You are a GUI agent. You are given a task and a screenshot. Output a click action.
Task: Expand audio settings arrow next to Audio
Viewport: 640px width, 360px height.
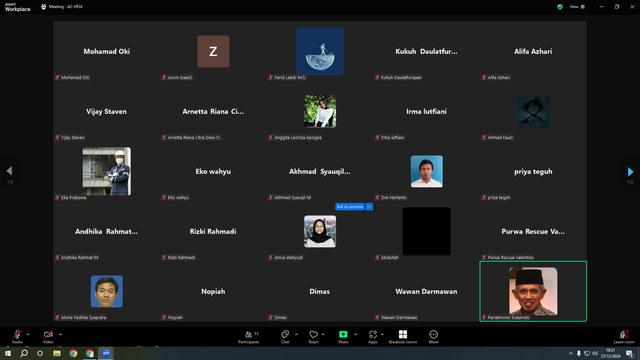click(x=28, y=334)
